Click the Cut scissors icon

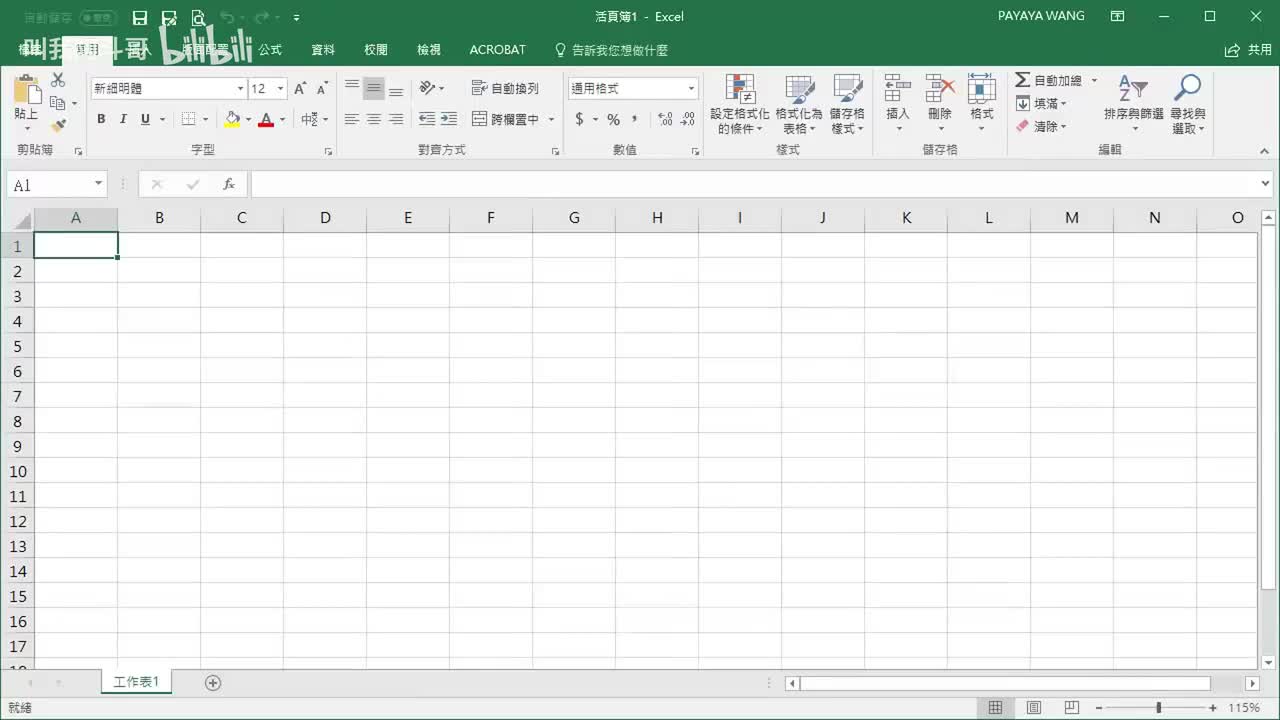coord(58,81)
